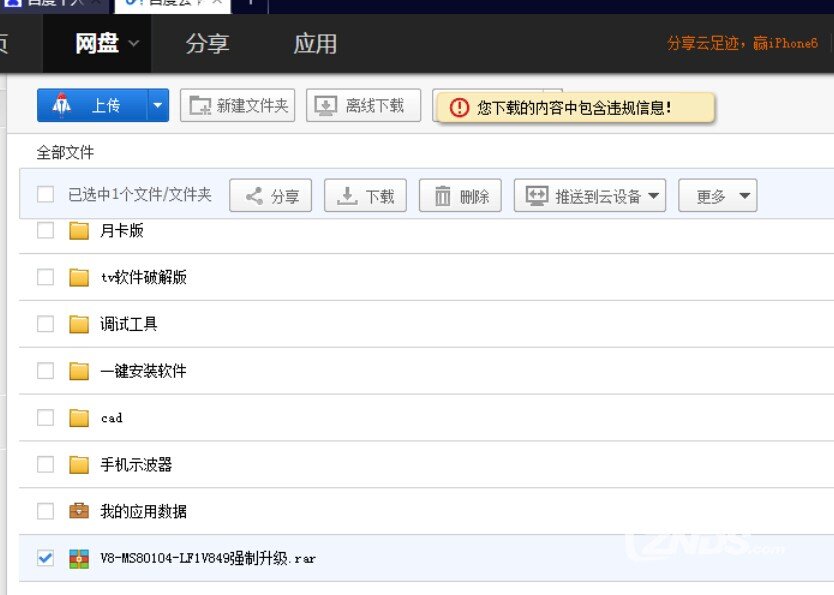Click the 删除 button
Screen dimensions: 834x595
click(x=460, y=196)
